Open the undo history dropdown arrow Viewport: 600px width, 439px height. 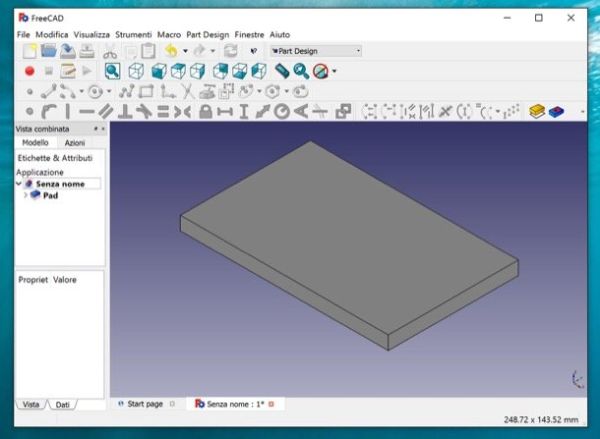pos(185,51)
